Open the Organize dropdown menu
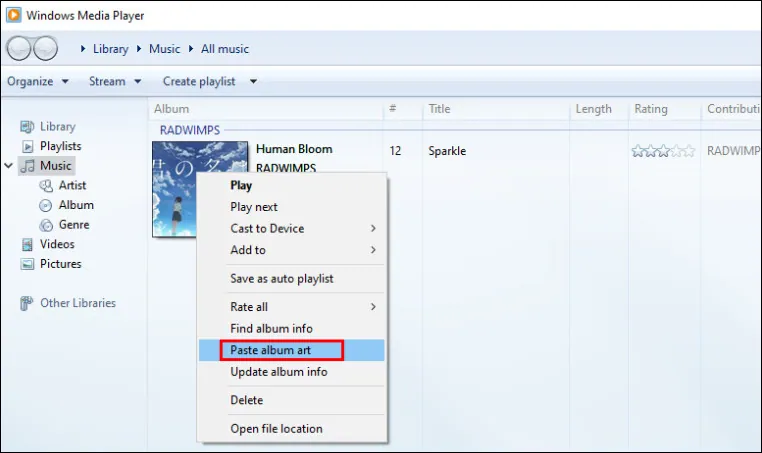 tap(37, 81)
